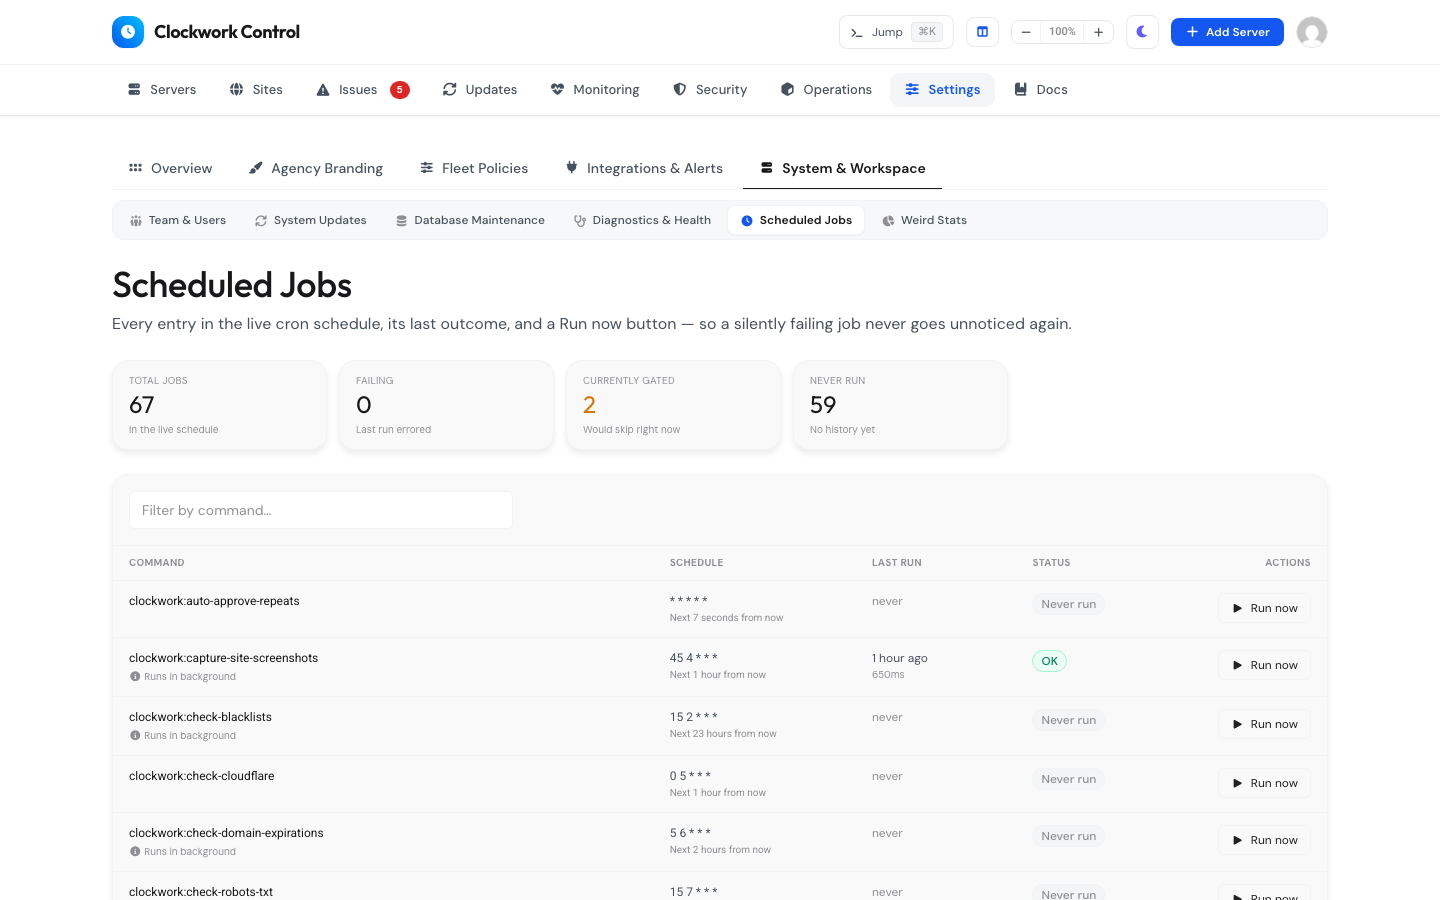This screenshot has width=1440, height=900.
Task: Click the System & Workspace tab icon
Action: 767,168
